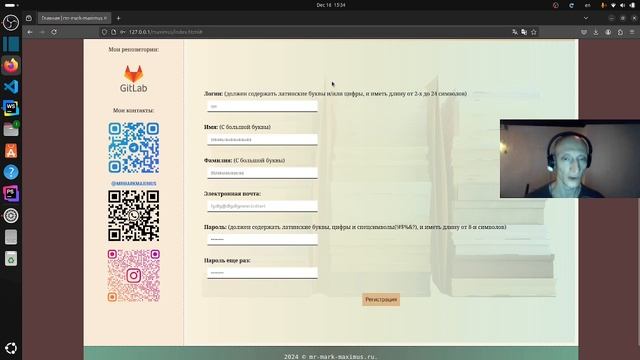640x360 pixels.
Task: Click the shield tracking-protection icon
Action: [104, 32]
